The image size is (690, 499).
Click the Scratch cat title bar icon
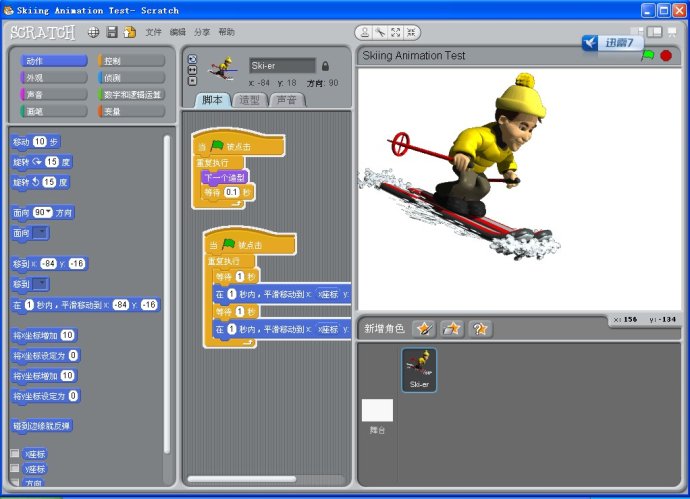pyautogui.click(x=8, y=10)
